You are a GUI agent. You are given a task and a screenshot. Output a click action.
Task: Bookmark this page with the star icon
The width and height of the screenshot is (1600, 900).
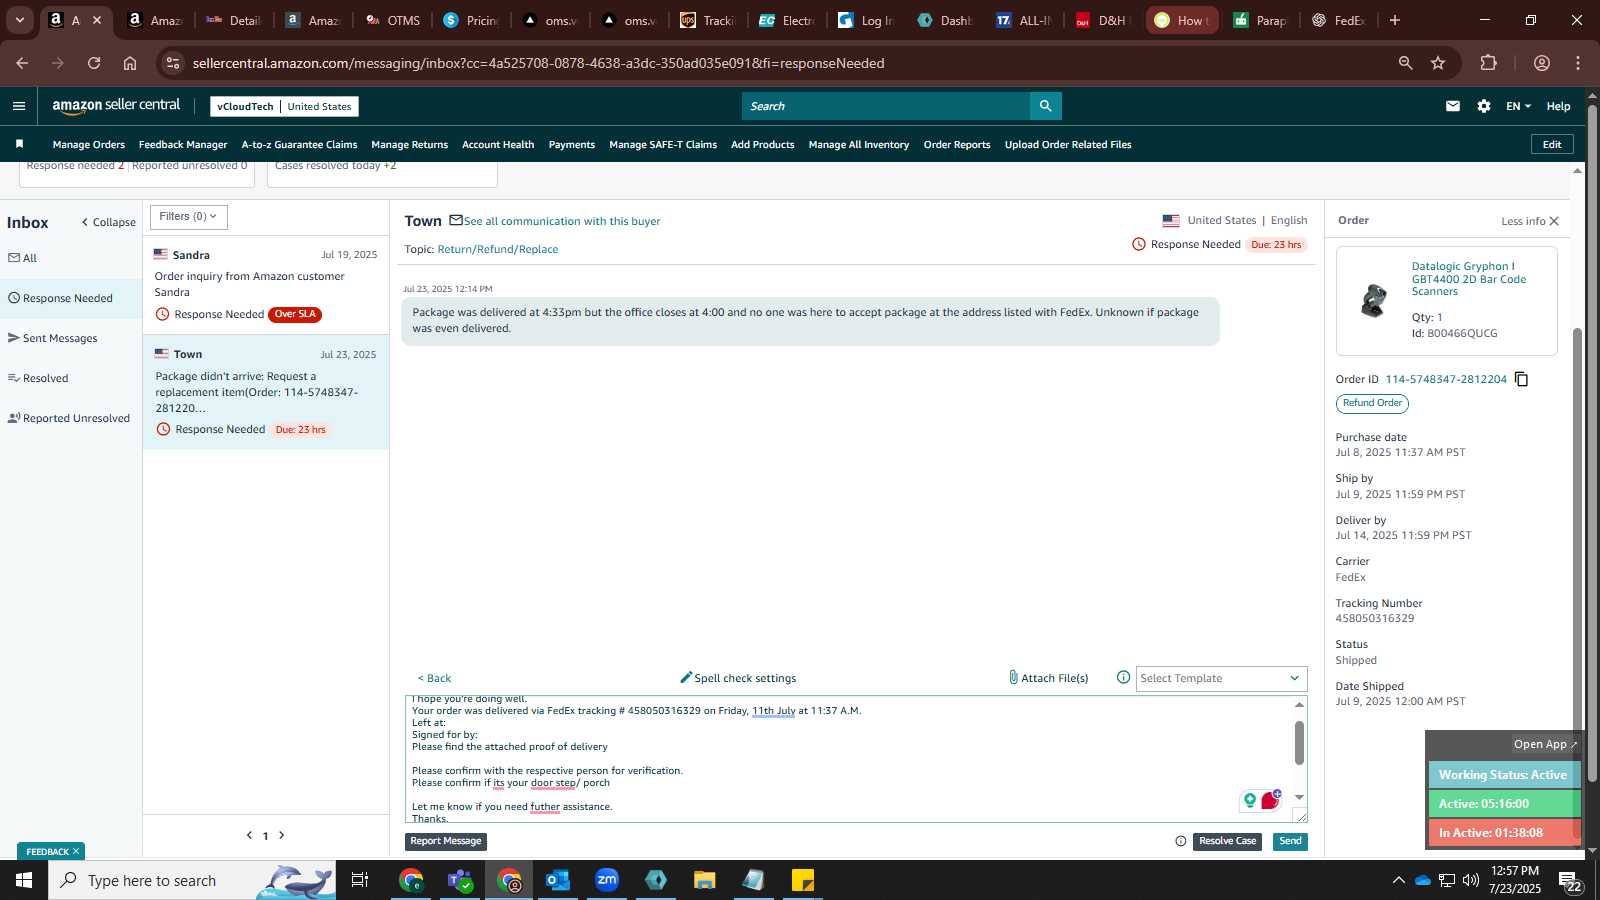pyautogui.click(x=1438, y=63)
